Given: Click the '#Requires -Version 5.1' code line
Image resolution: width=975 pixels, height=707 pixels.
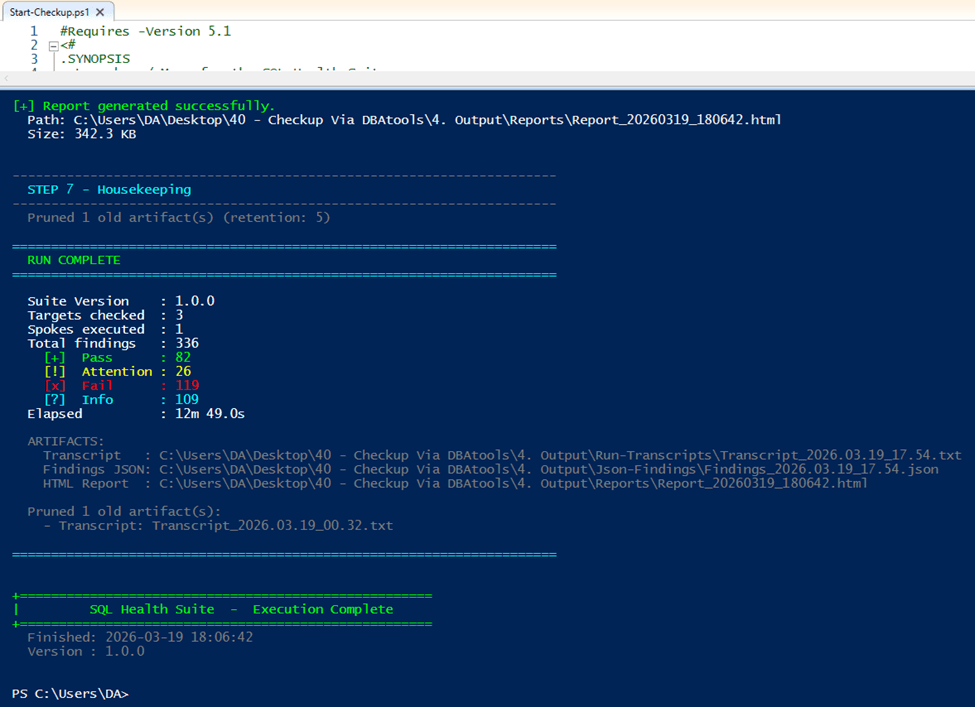Looking at the screenshot, I should (146, 31).
